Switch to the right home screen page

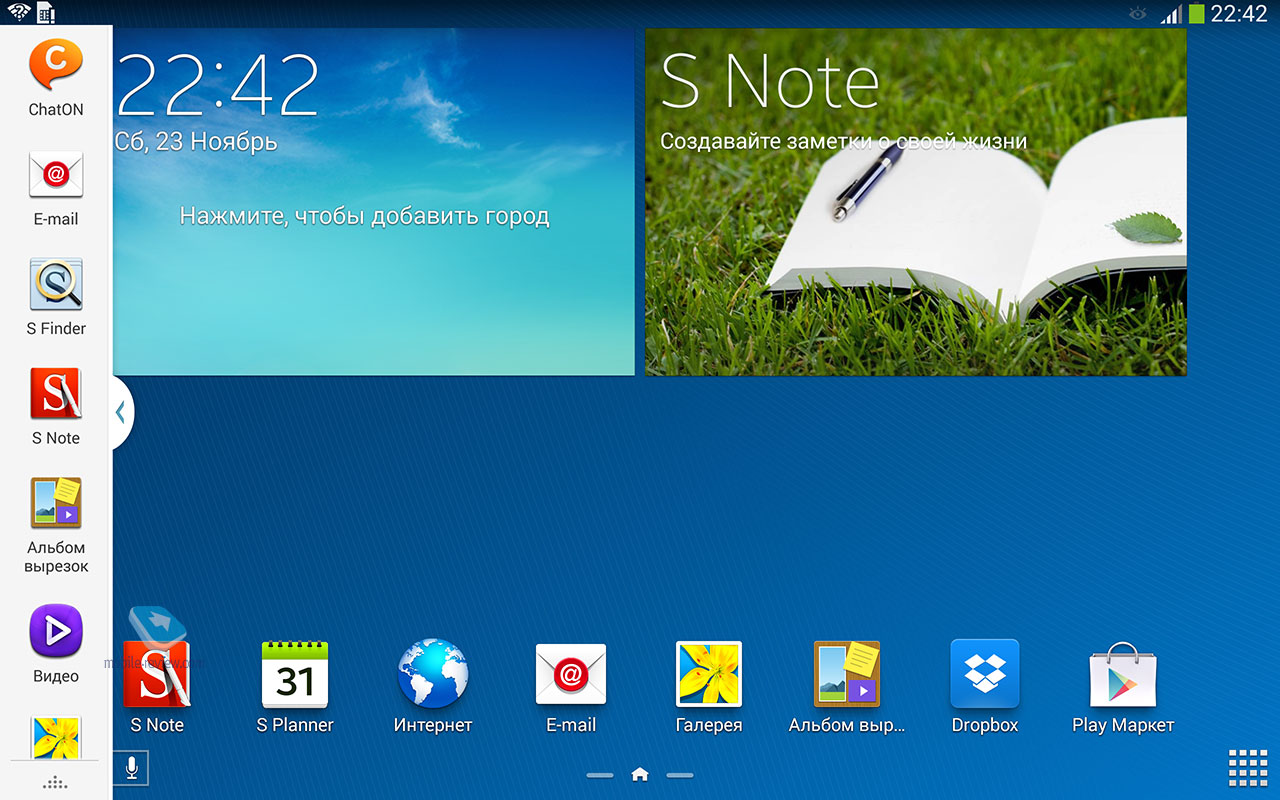680,775
